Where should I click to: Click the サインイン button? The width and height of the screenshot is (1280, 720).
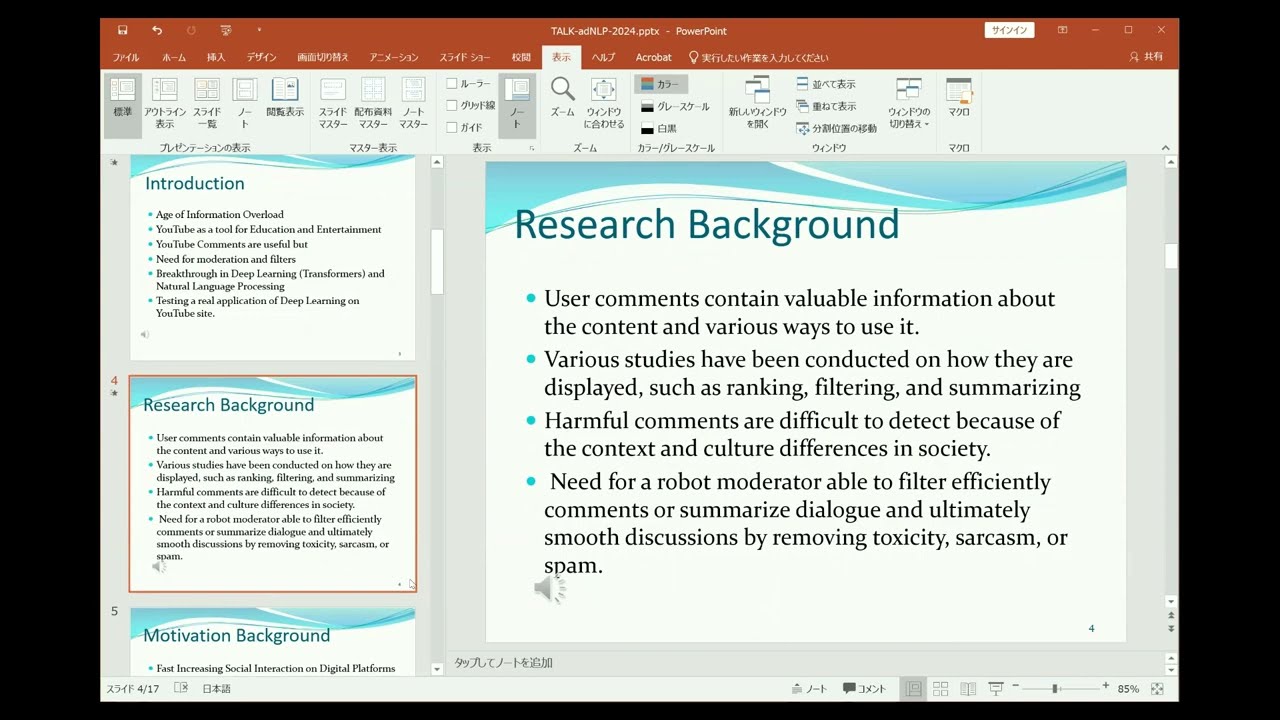[1009, 30]
